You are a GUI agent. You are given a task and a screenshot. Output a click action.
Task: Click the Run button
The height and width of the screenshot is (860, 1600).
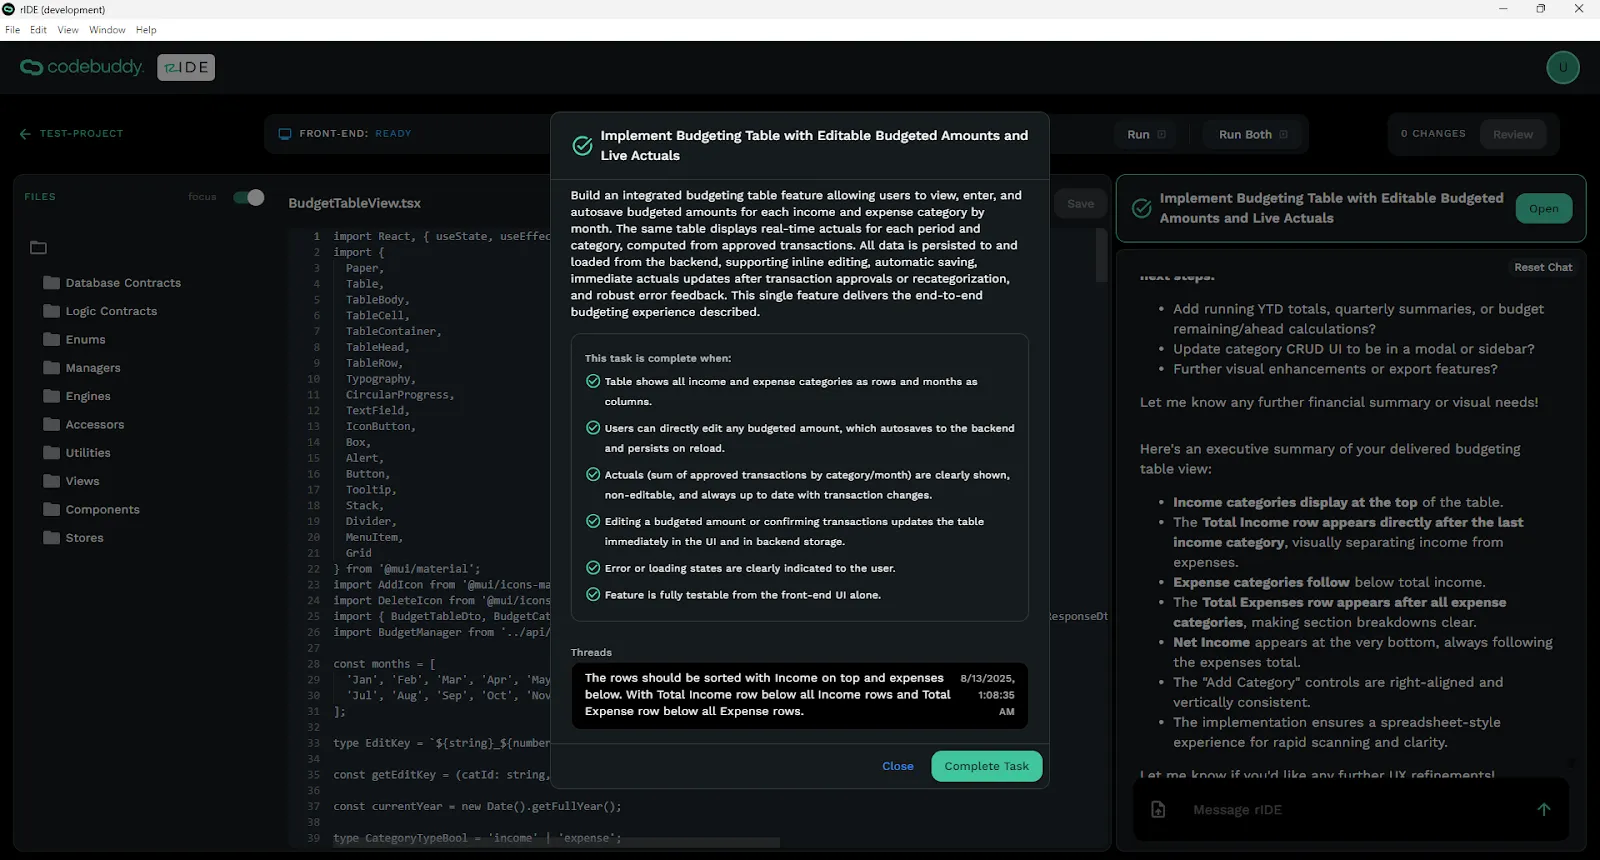1146,134
